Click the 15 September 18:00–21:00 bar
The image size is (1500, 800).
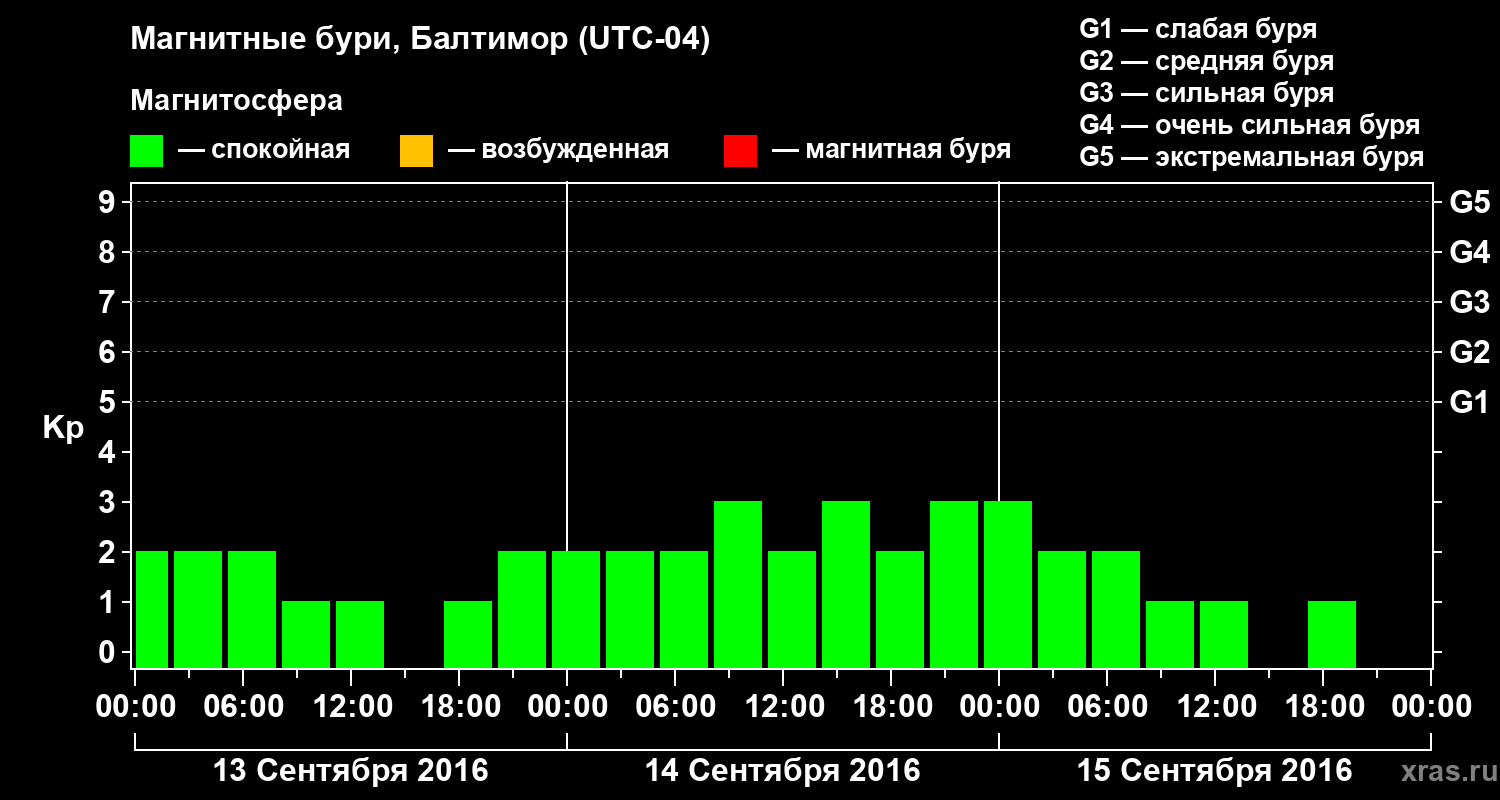coord(1332,634)
